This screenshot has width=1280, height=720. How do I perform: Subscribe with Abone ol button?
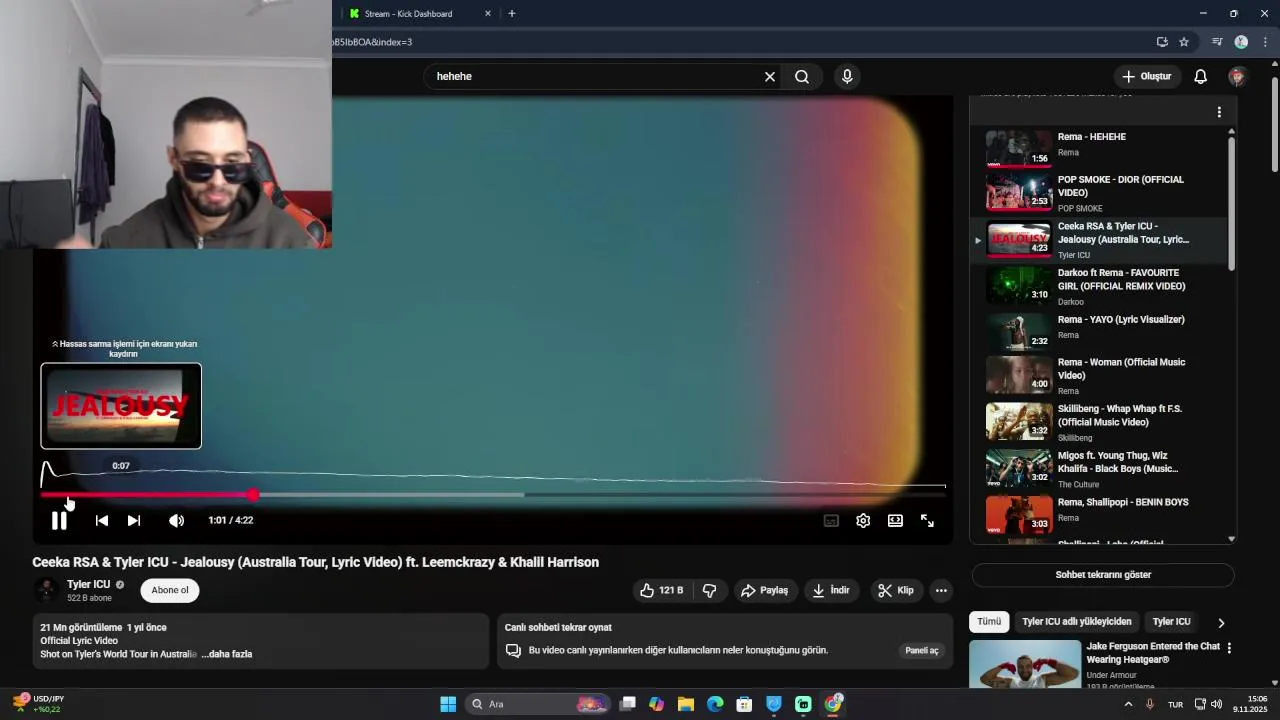coord(170,590)
